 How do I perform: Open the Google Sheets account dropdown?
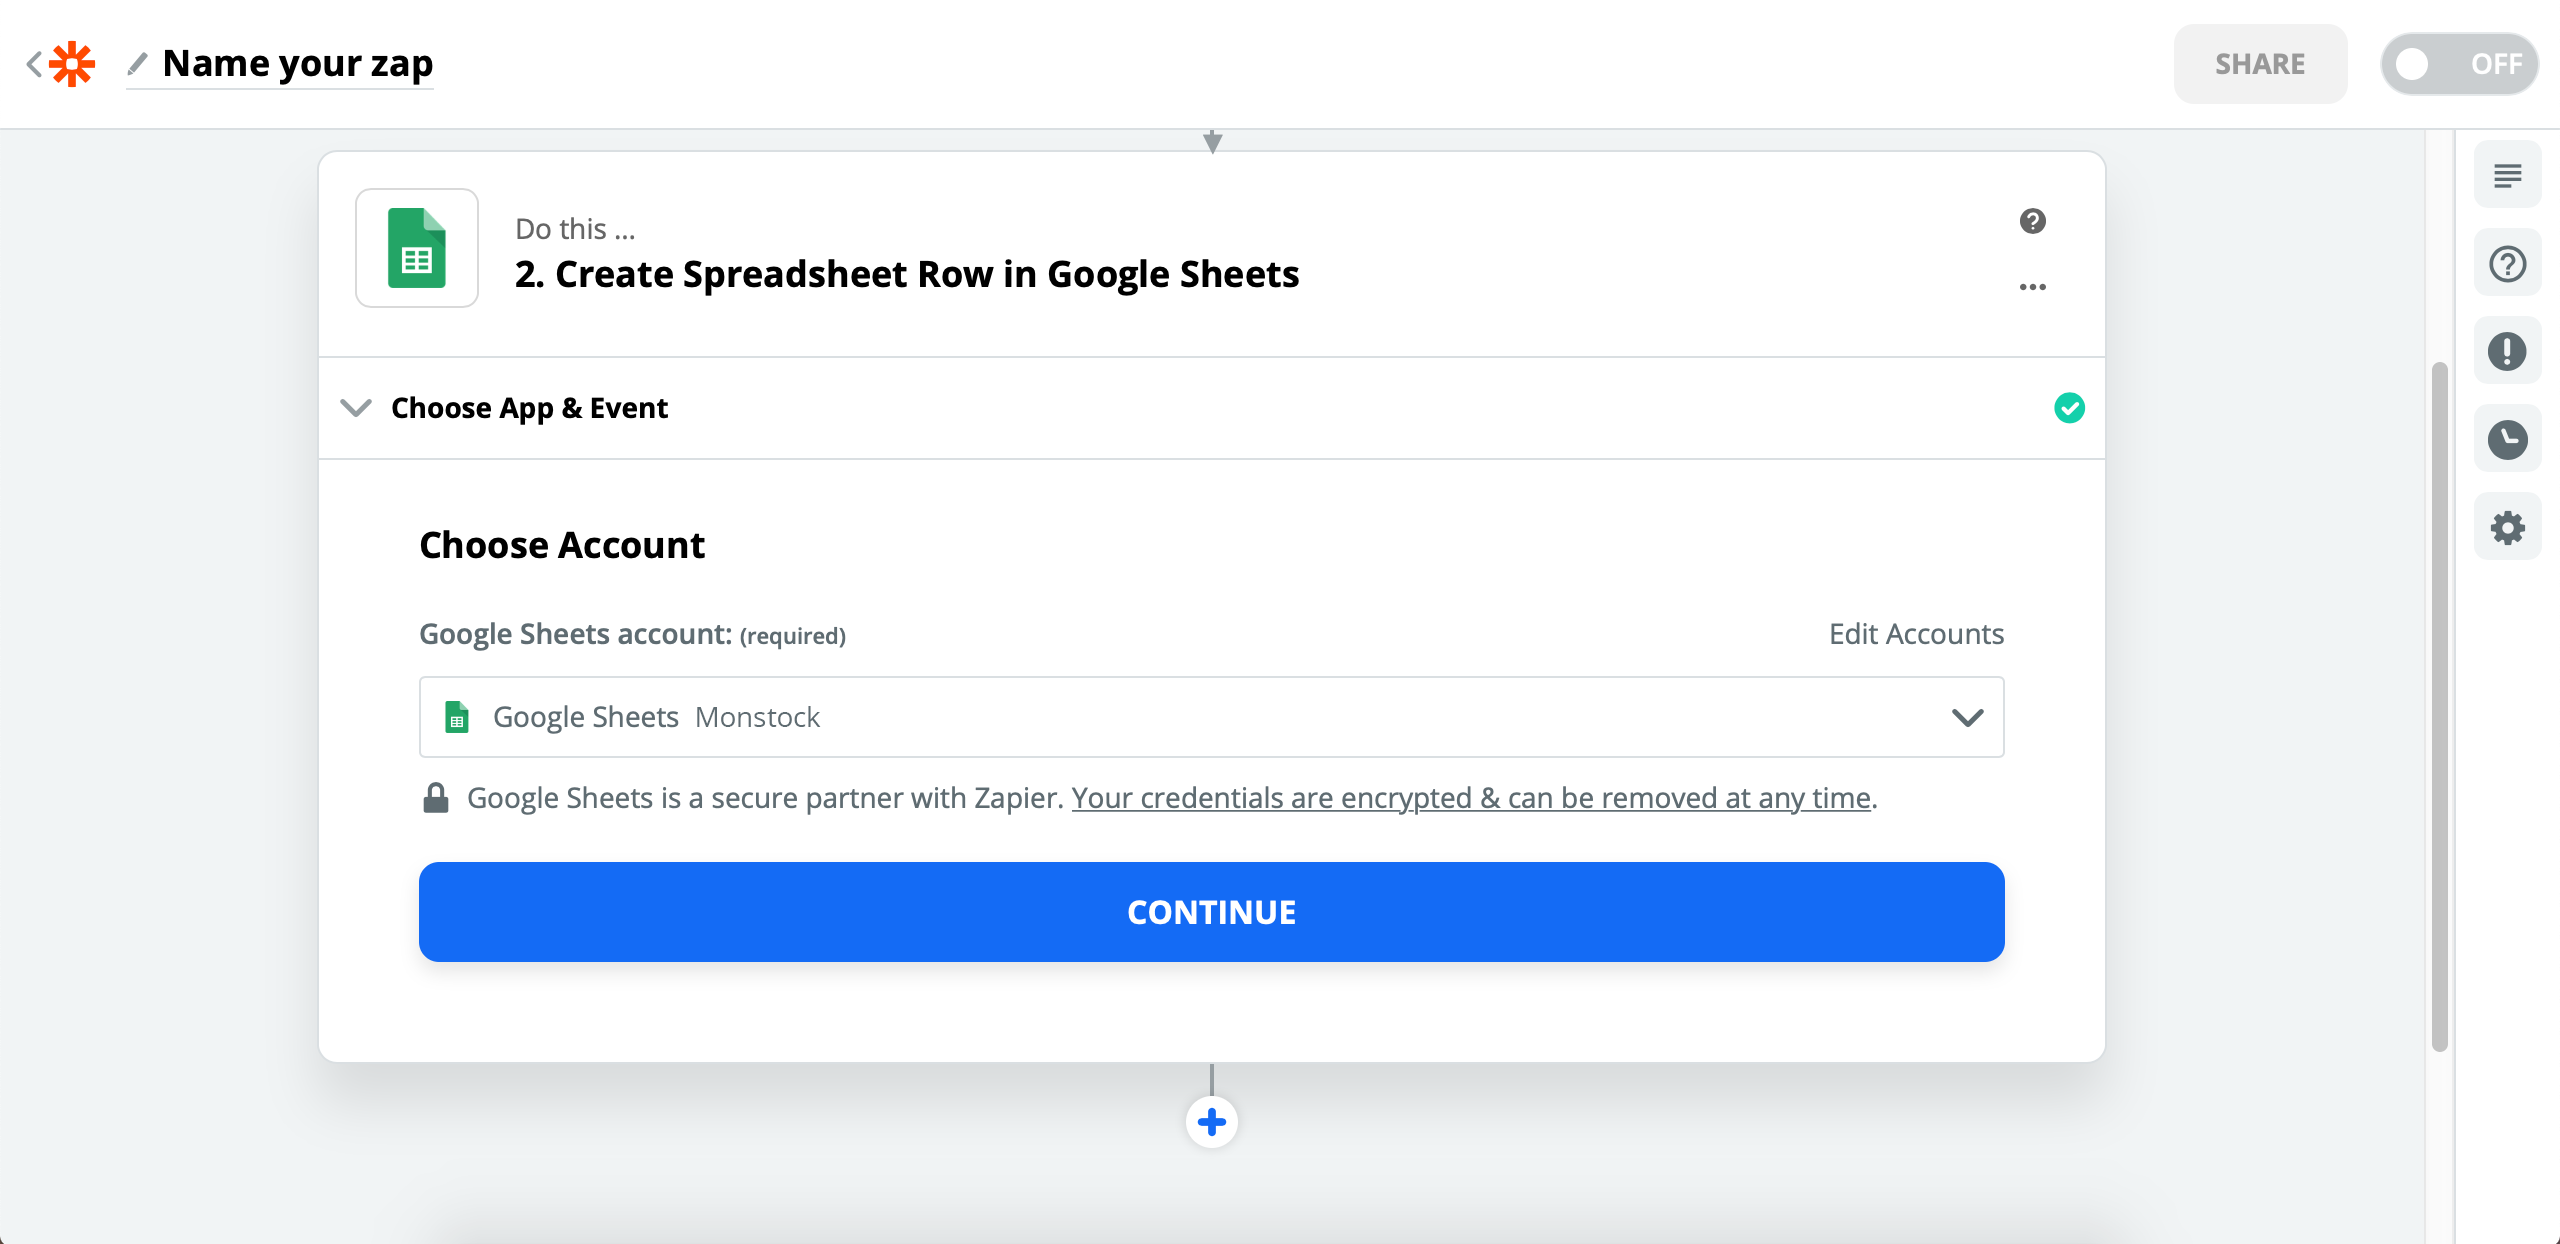tap(1212, 717)
